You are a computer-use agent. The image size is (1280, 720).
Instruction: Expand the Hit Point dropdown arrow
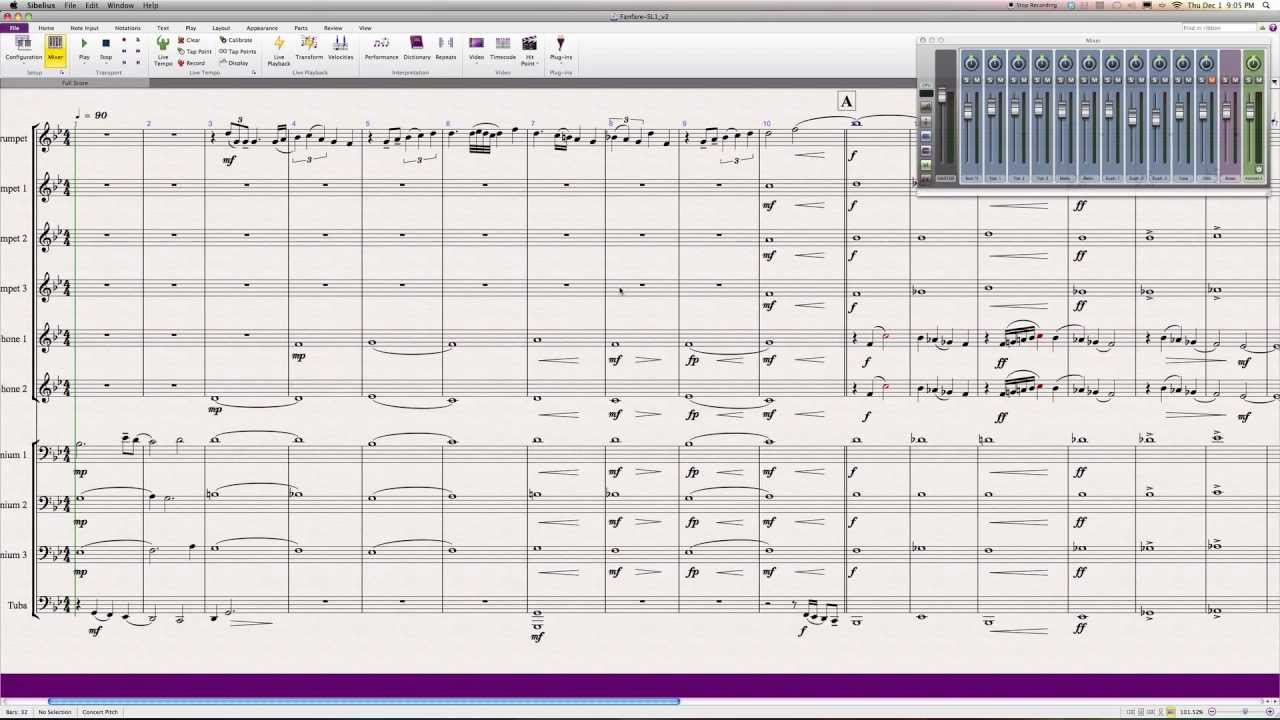(537, 63)
